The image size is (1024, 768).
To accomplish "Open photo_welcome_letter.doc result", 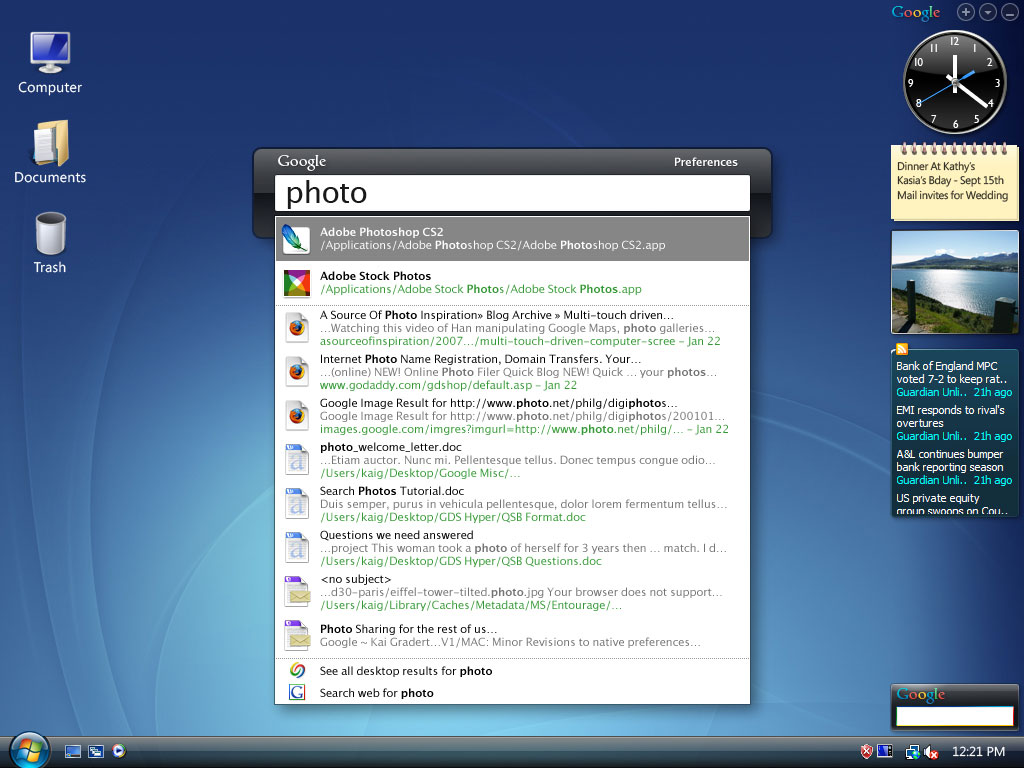I will coord(512,460).
